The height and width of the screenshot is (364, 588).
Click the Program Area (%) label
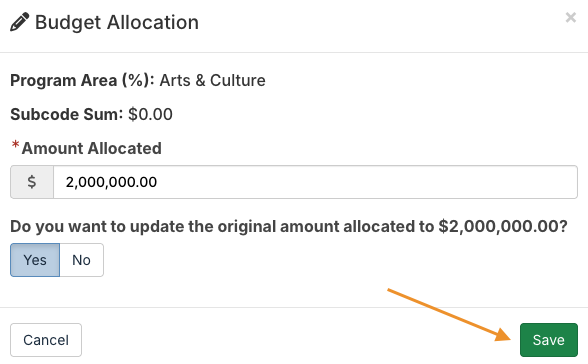(82, 81)
